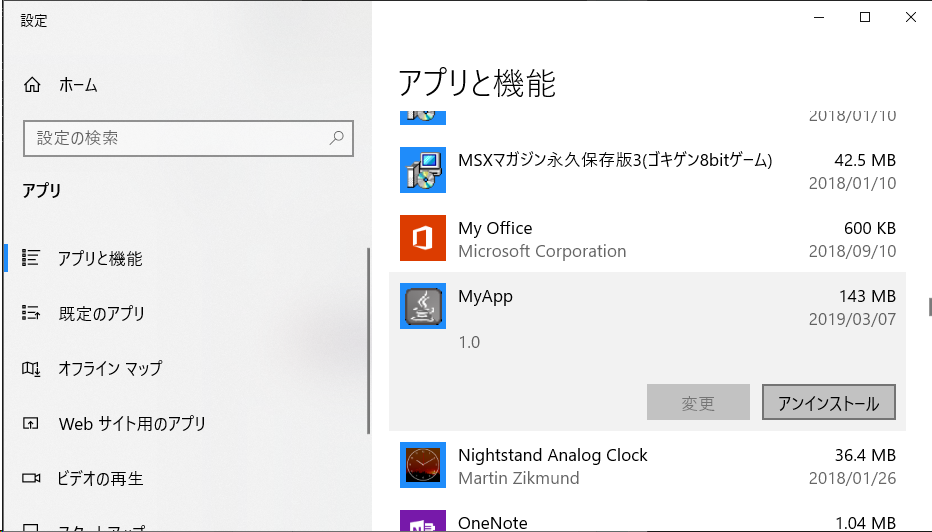Click the MSXマガジン installer icon
The height and width of the screenshot is (532, 932).
tap(423, 170)
